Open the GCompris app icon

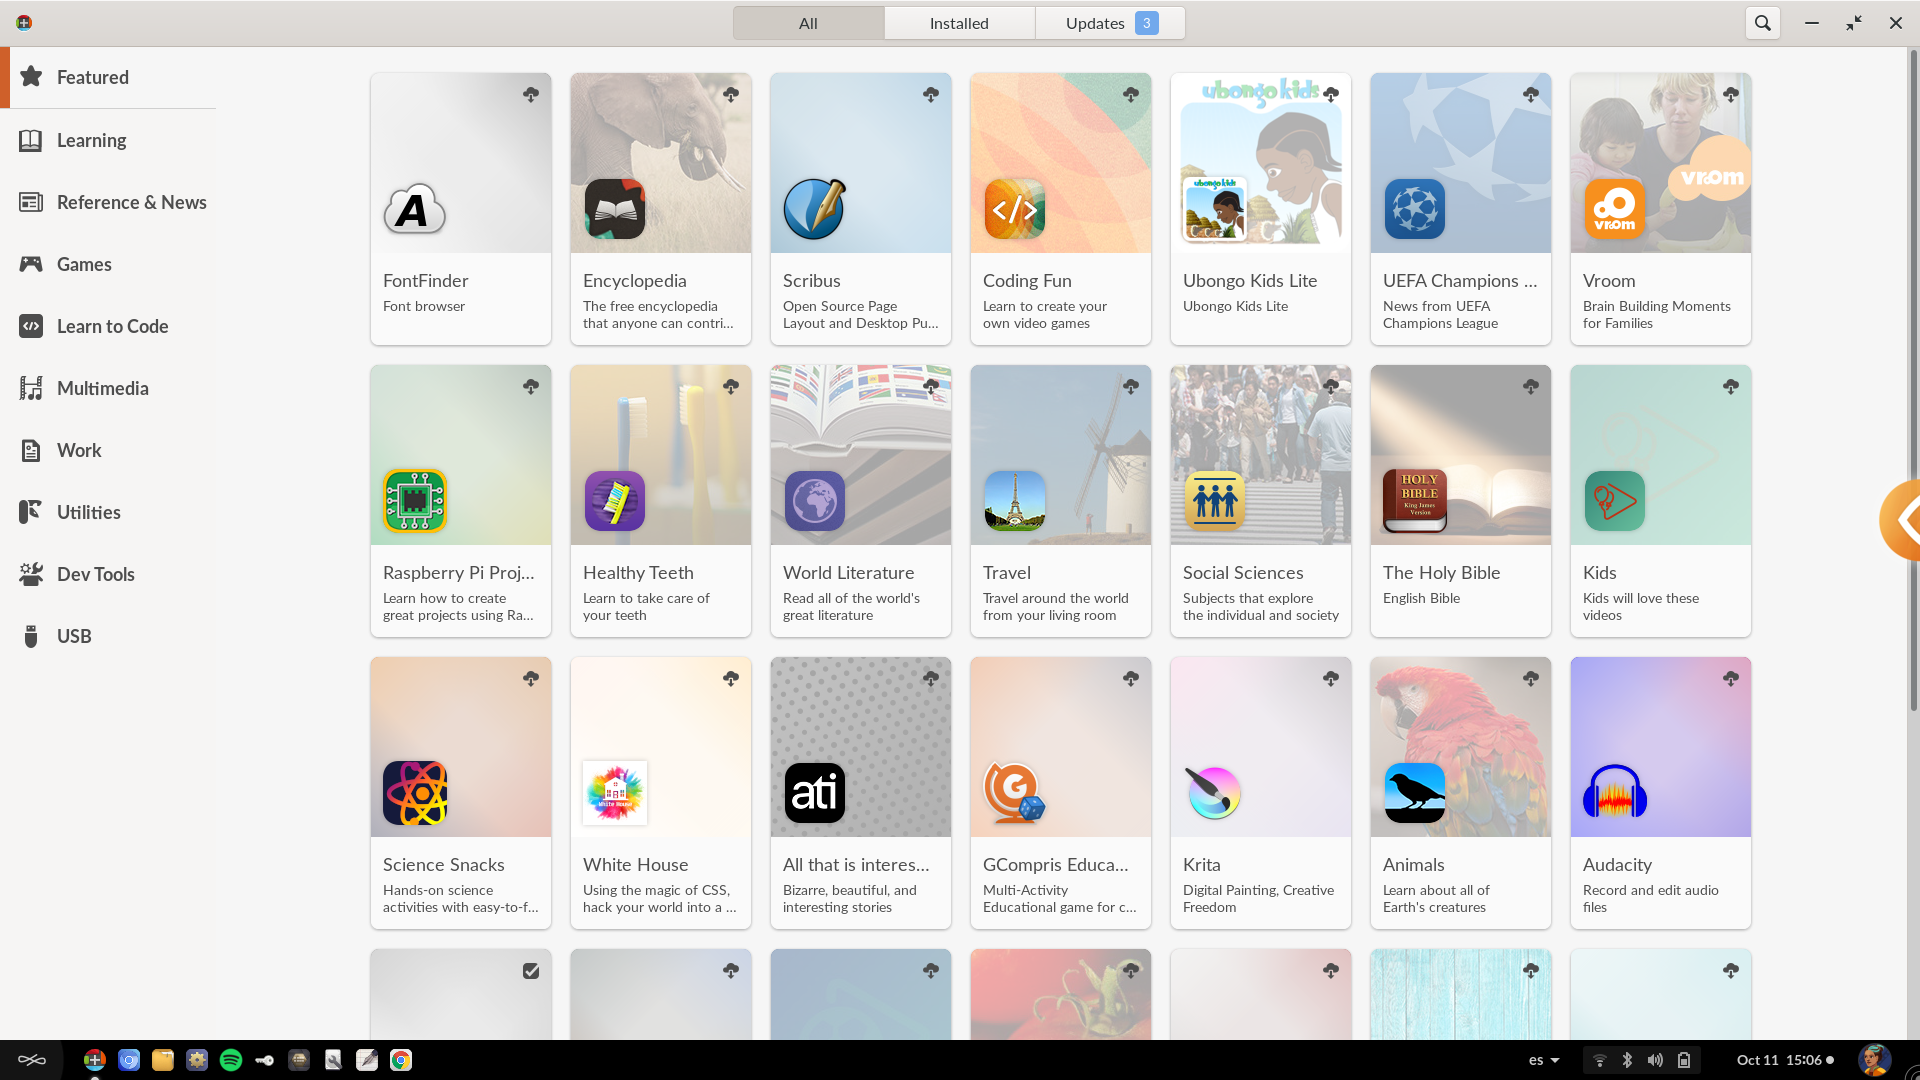pos(1015,794)
